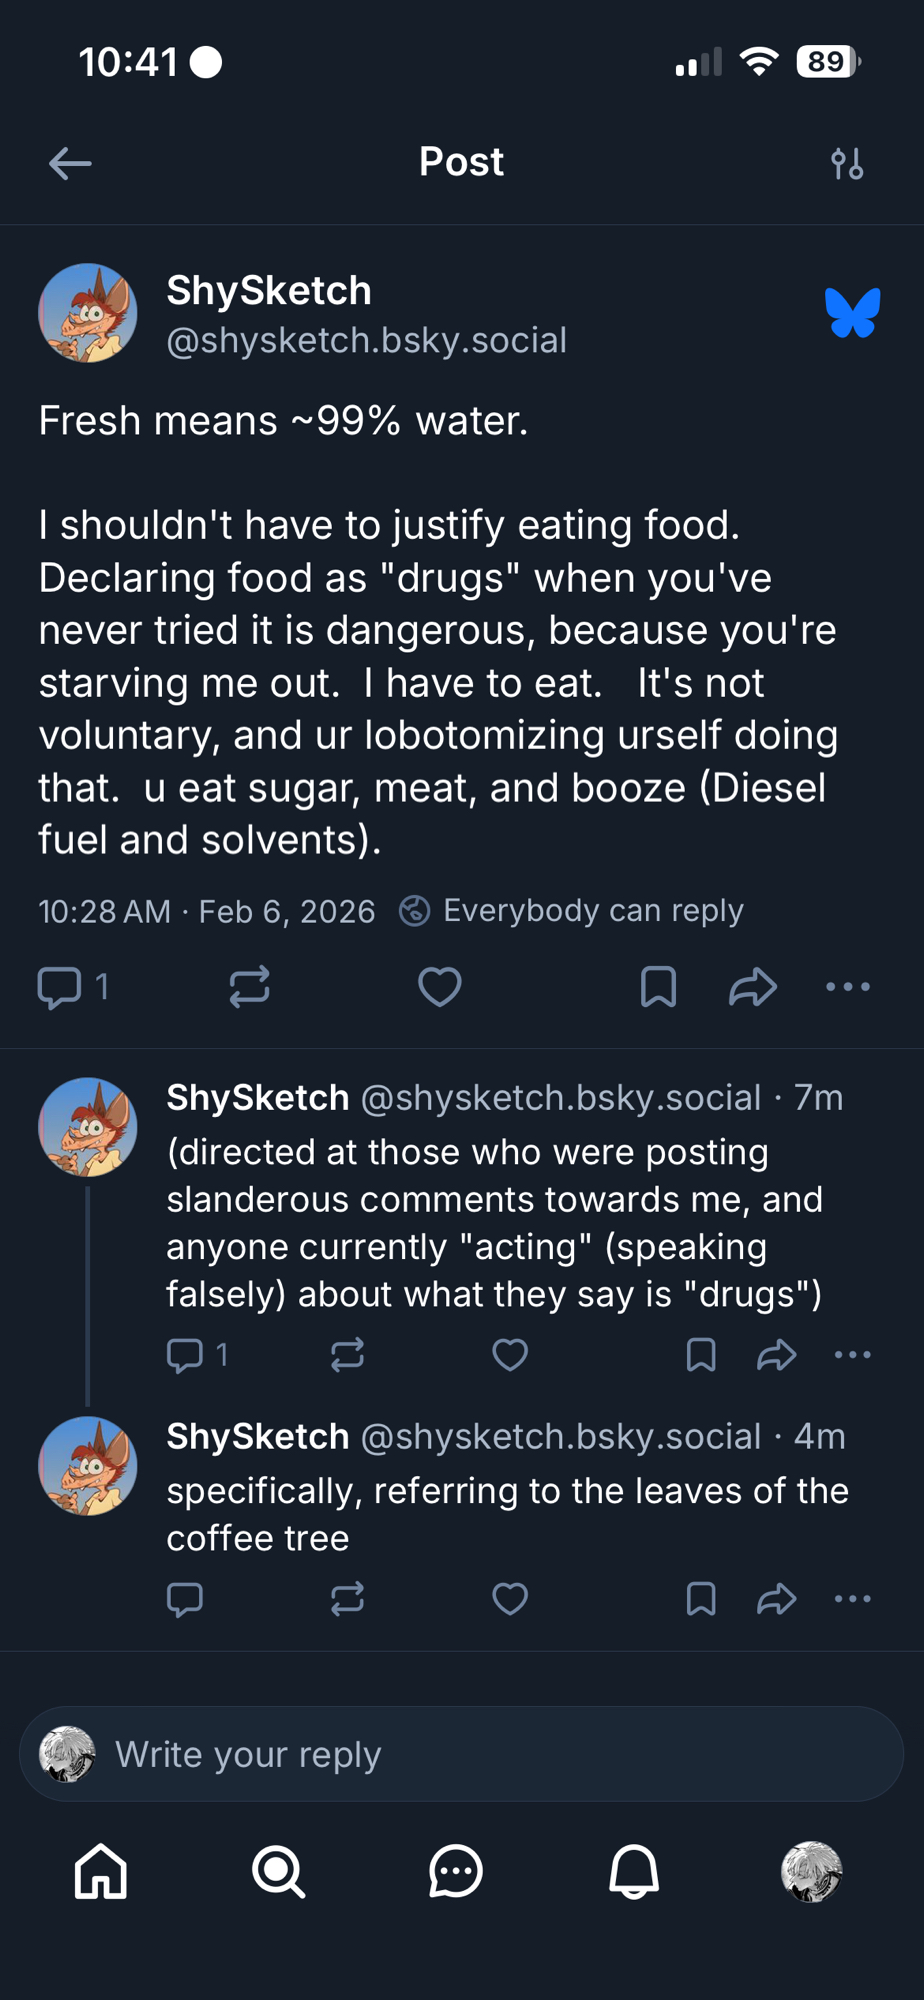Go to Home feed in bottom bar
Viewport: 924px width, 2000px height.
click(101, 1871)
